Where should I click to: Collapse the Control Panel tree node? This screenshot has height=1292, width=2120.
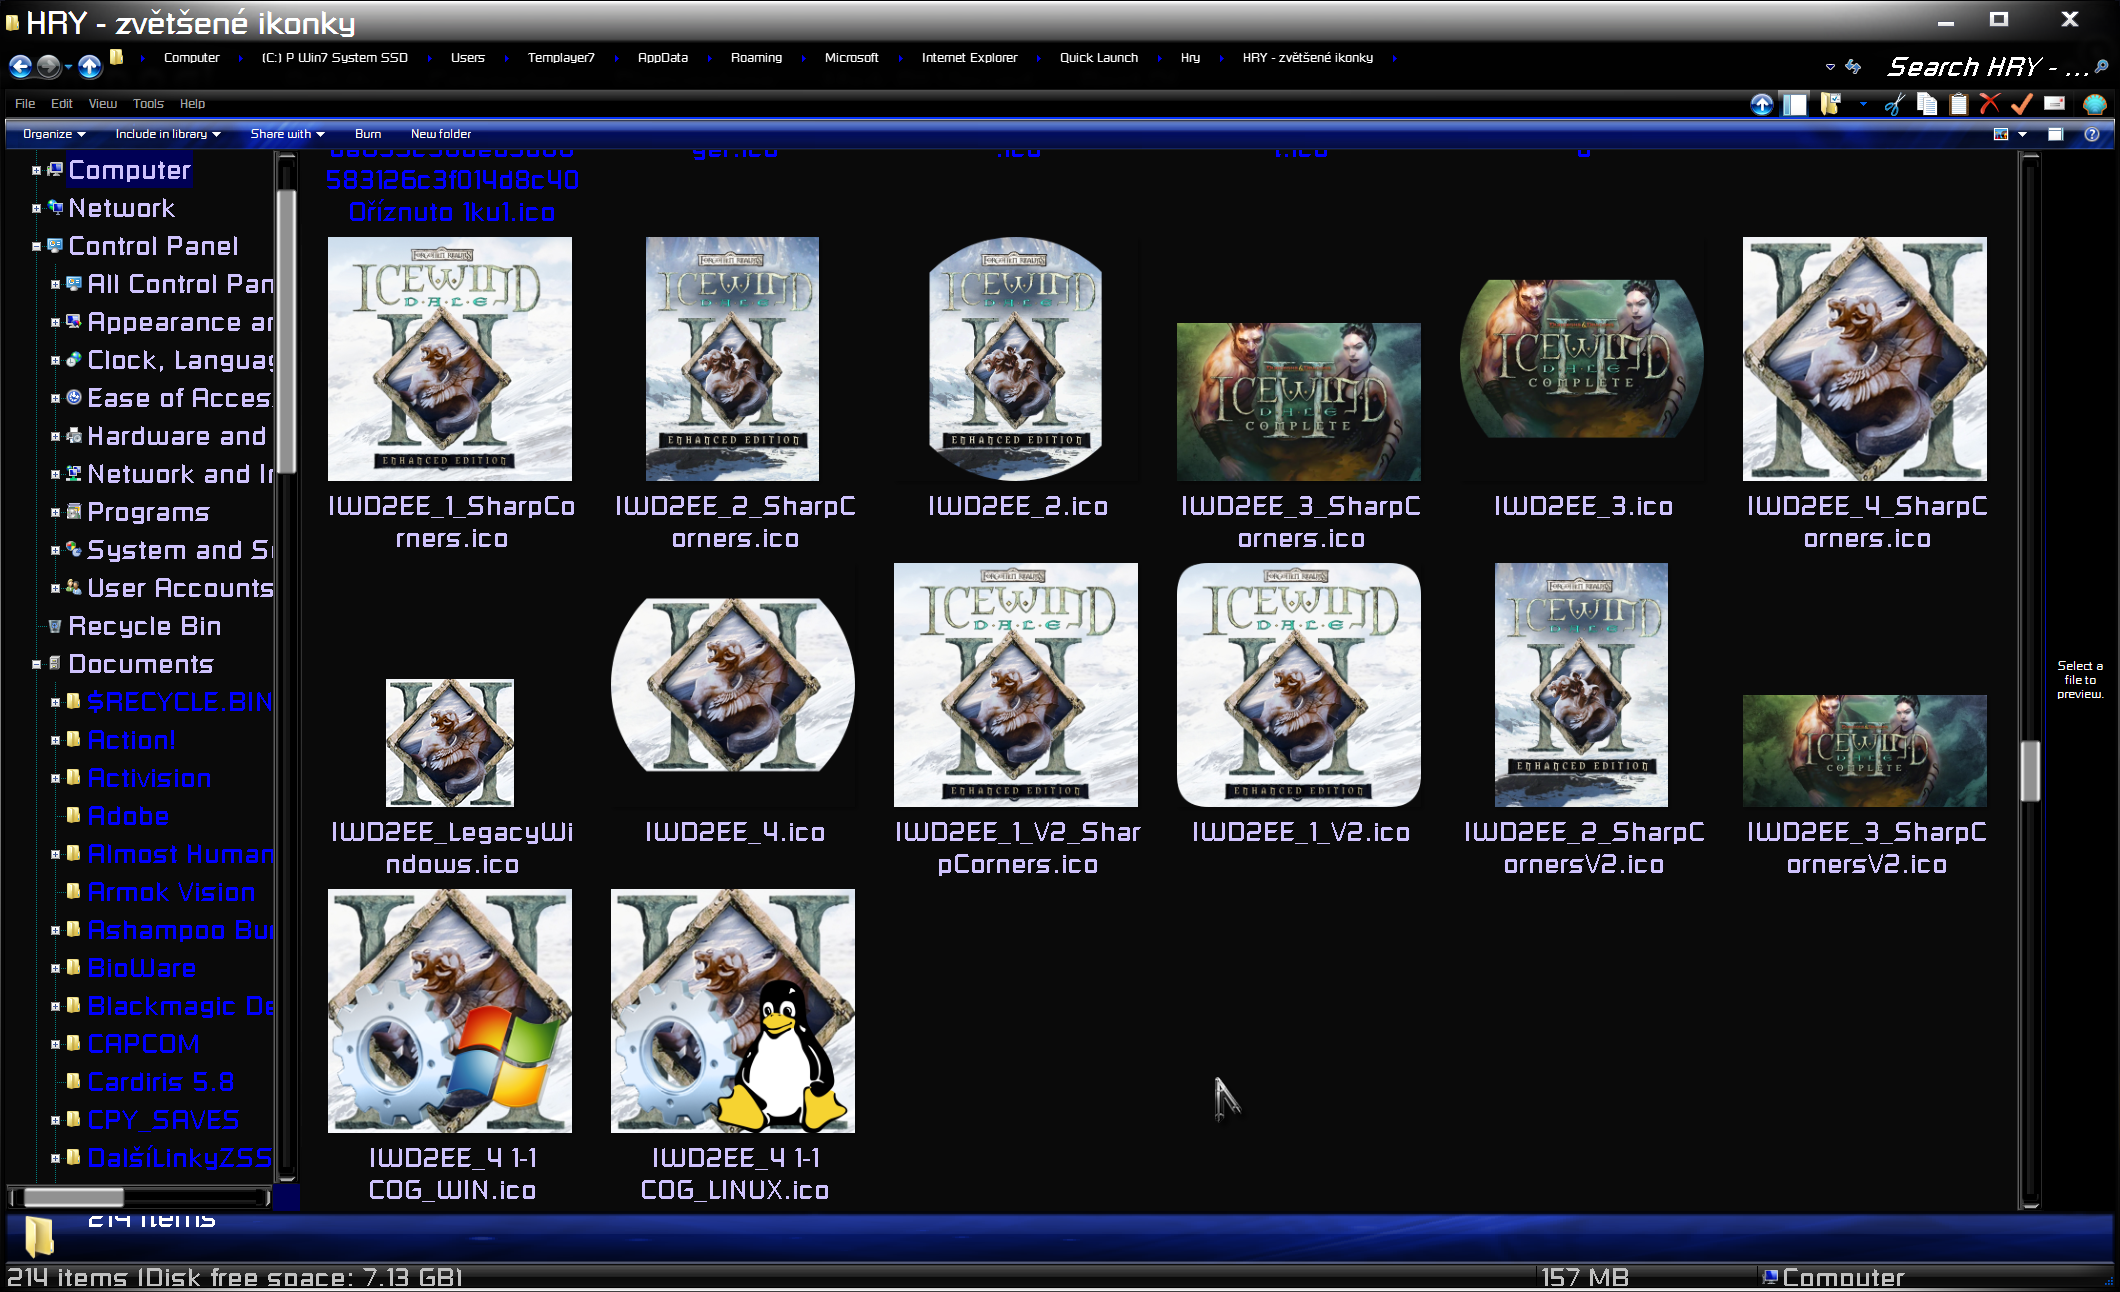36,247
